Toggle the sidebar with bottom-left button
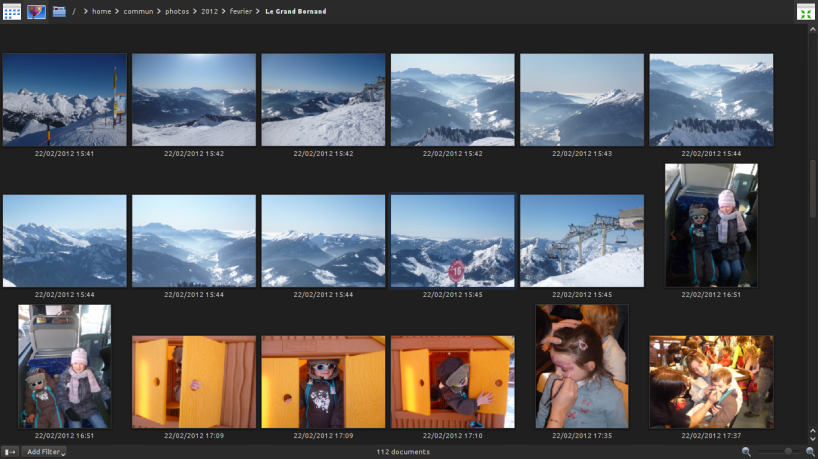Viewport: 818px width, 459px height. (x=10, y=452)
